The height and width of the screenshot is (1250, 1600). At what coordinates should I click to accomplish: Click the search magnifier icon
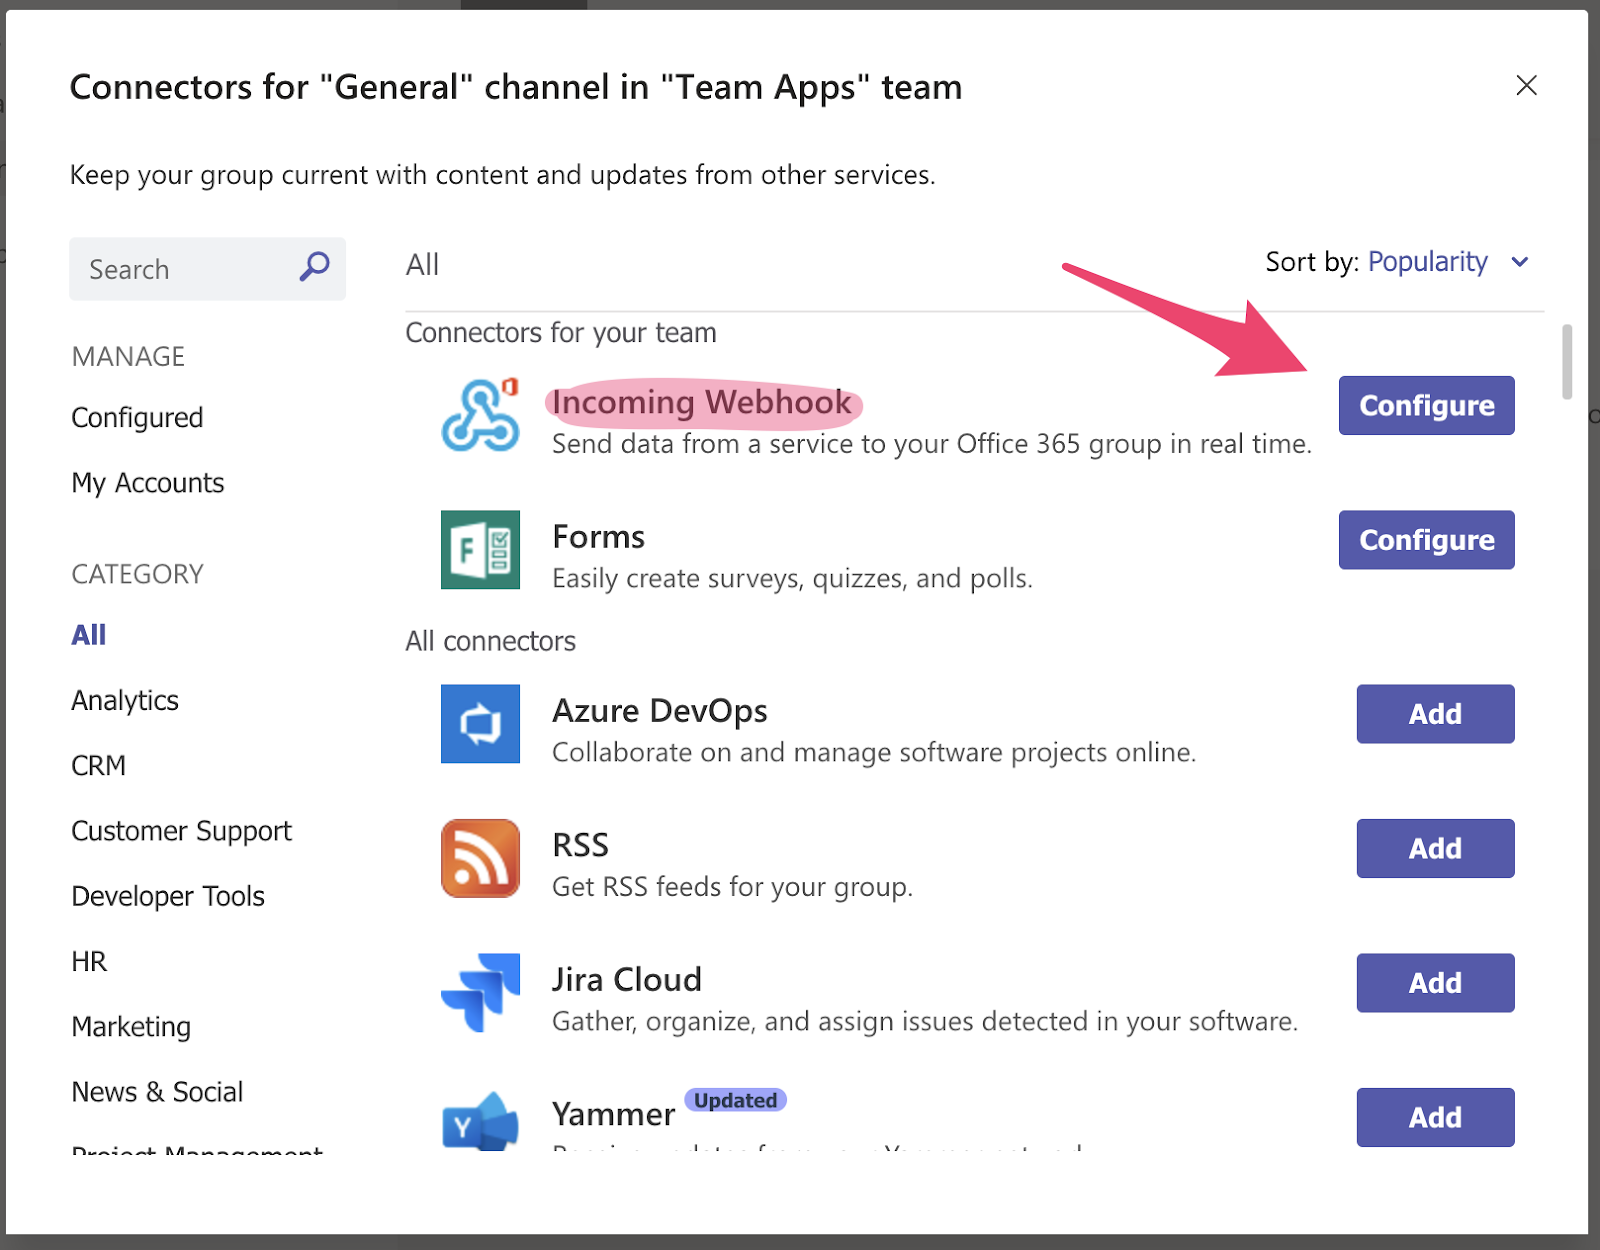314,267
